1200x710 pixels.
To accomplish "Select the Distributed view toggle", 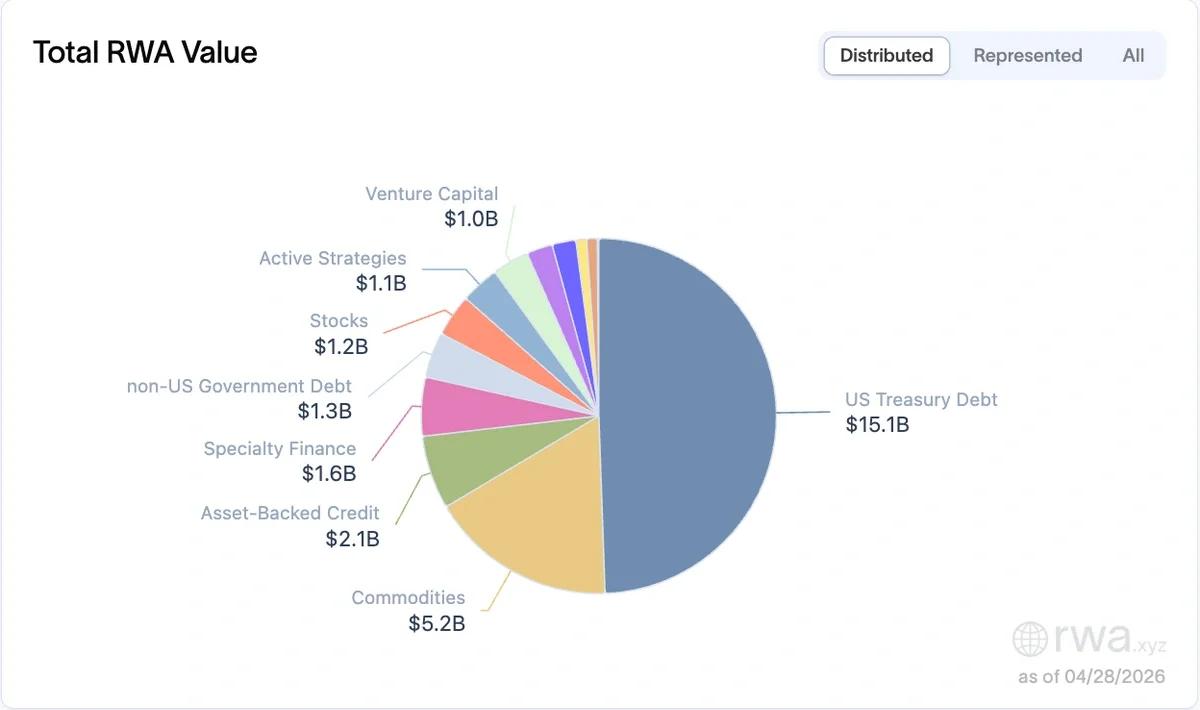I will point(886,56).
